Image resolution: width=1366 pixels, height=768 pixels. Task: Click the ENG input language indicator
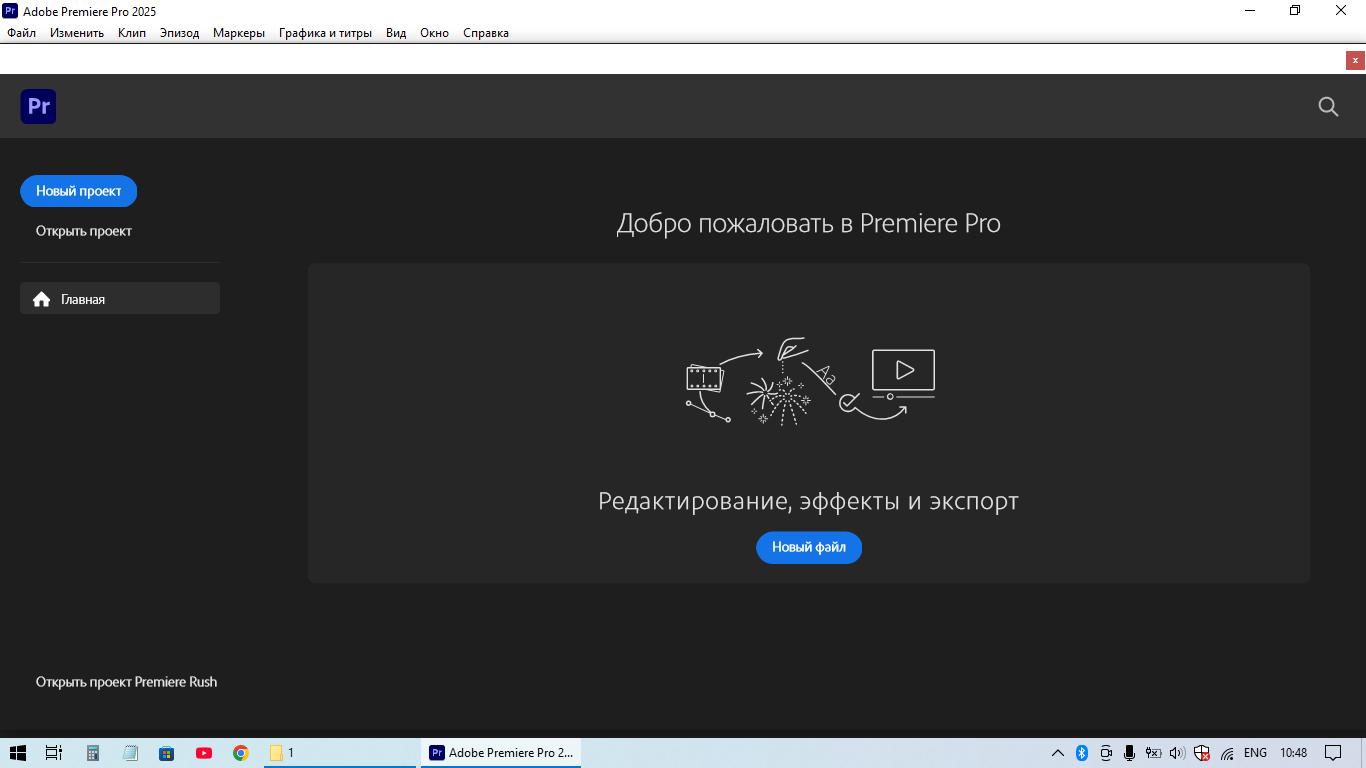coord(1255,753)
